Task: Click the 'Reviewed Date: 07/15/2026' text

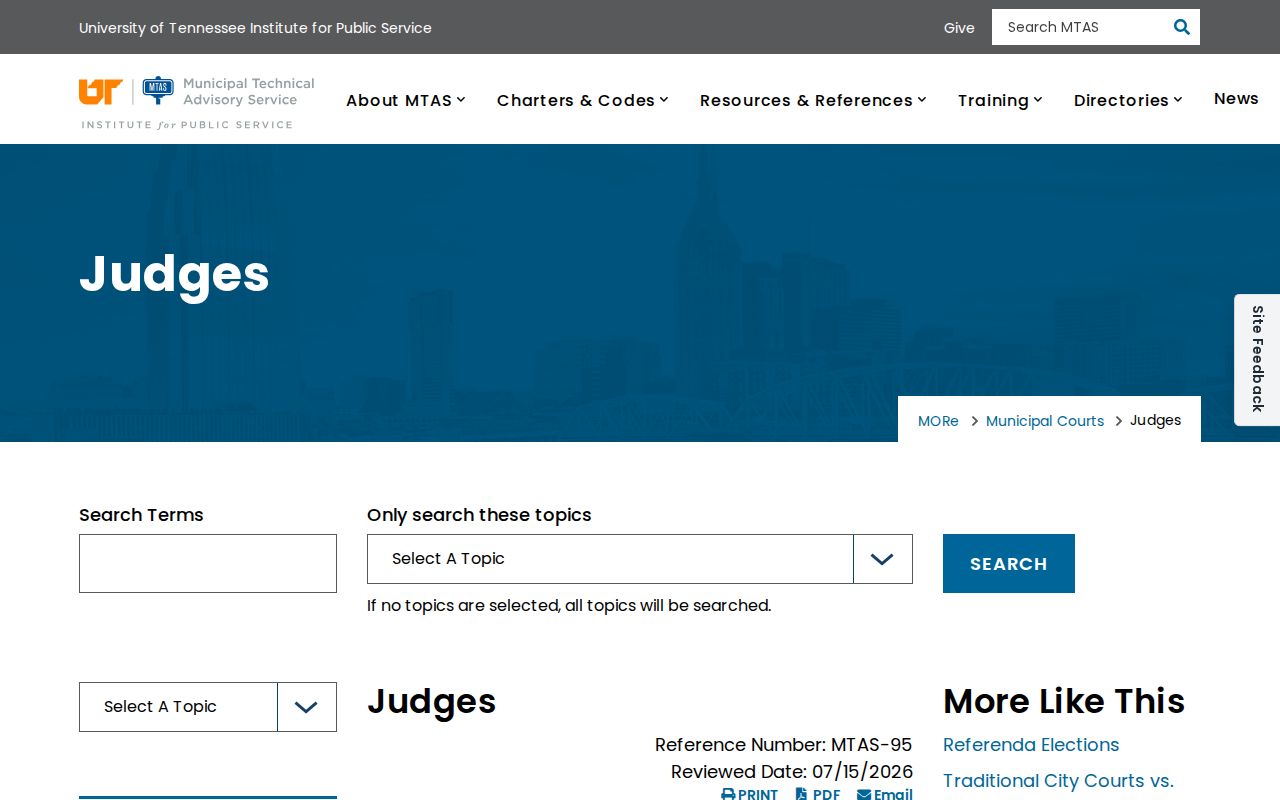Action: (792, 772)
